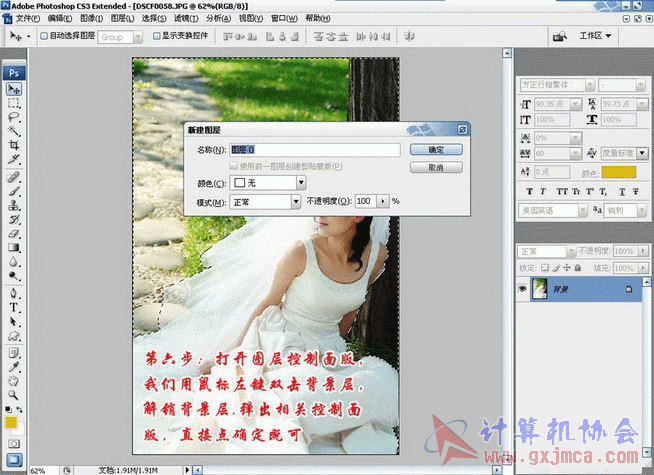Viewport: 654px width, 475px height.
Task: Select the History Brush tool
Action: tap(14, 219)
